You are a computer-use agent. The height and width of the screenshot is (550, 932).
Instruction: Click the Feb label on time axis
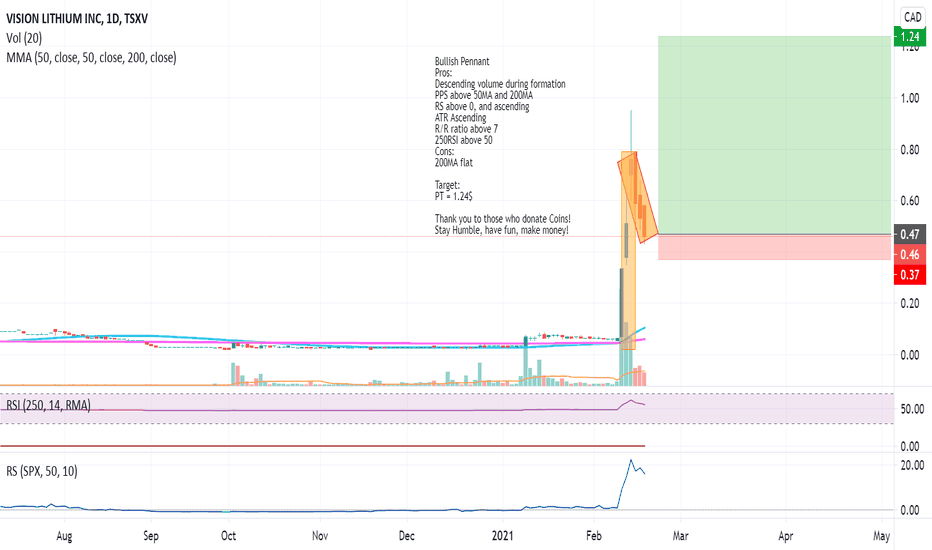point(594,536)
